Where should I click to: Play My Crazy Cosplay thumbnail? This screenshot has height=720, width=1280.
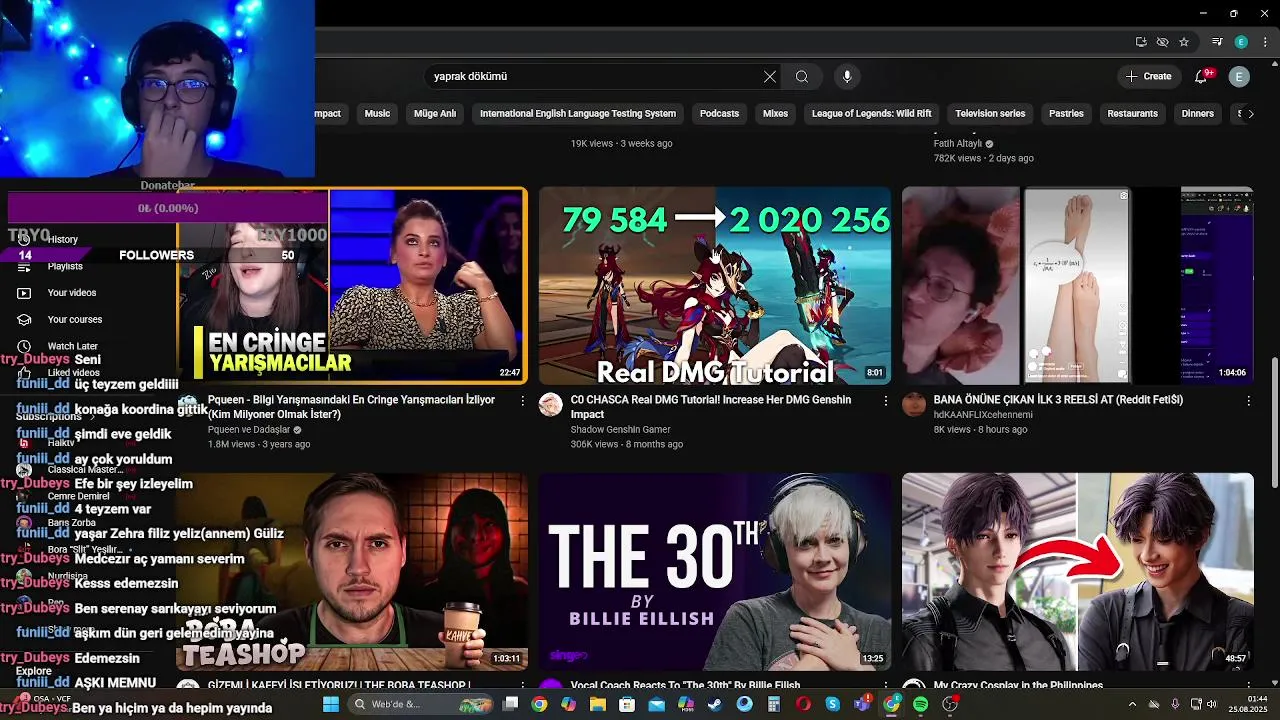pyautogui.click(x=1077, y=571)
